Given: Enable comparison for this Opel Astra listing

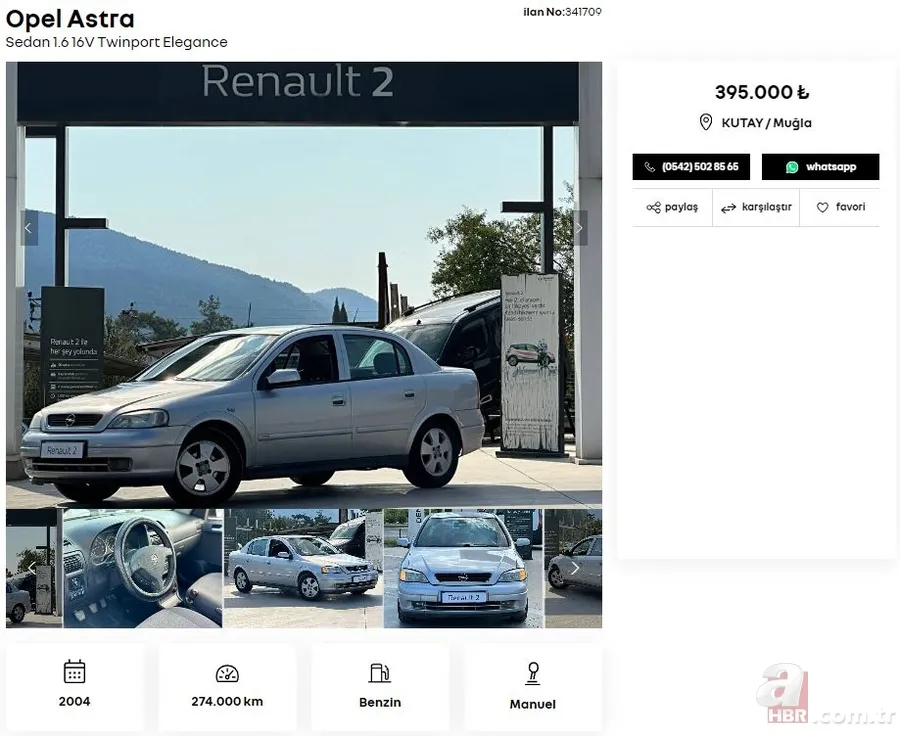Looking at the screenshot, I should [x=755, y=207].
